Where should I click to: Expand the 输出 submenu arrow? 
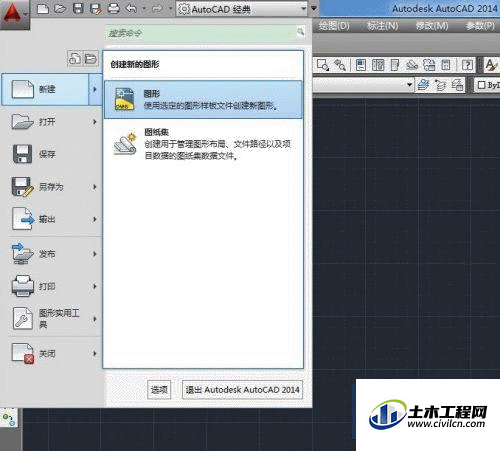[x=95, y=219]
